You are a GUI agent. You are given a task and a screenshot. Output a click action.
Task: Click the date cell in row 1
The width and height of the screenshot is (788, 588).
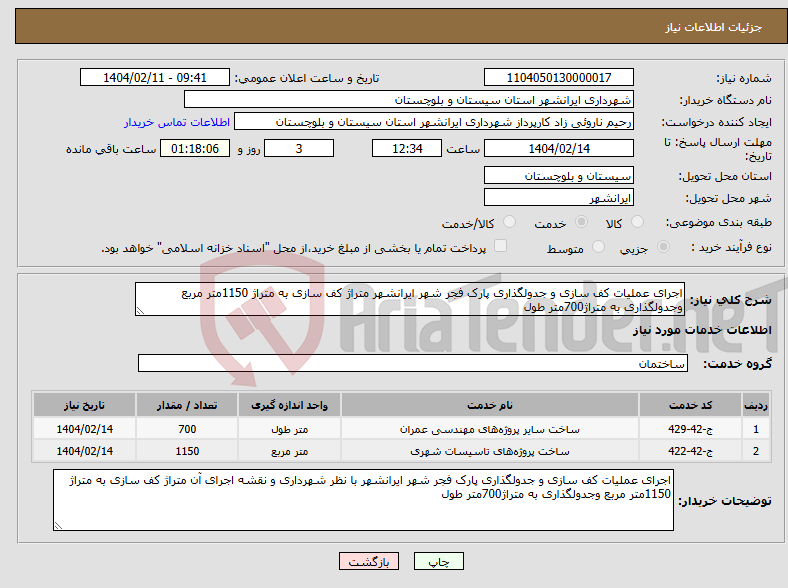[x=84, y=429]
